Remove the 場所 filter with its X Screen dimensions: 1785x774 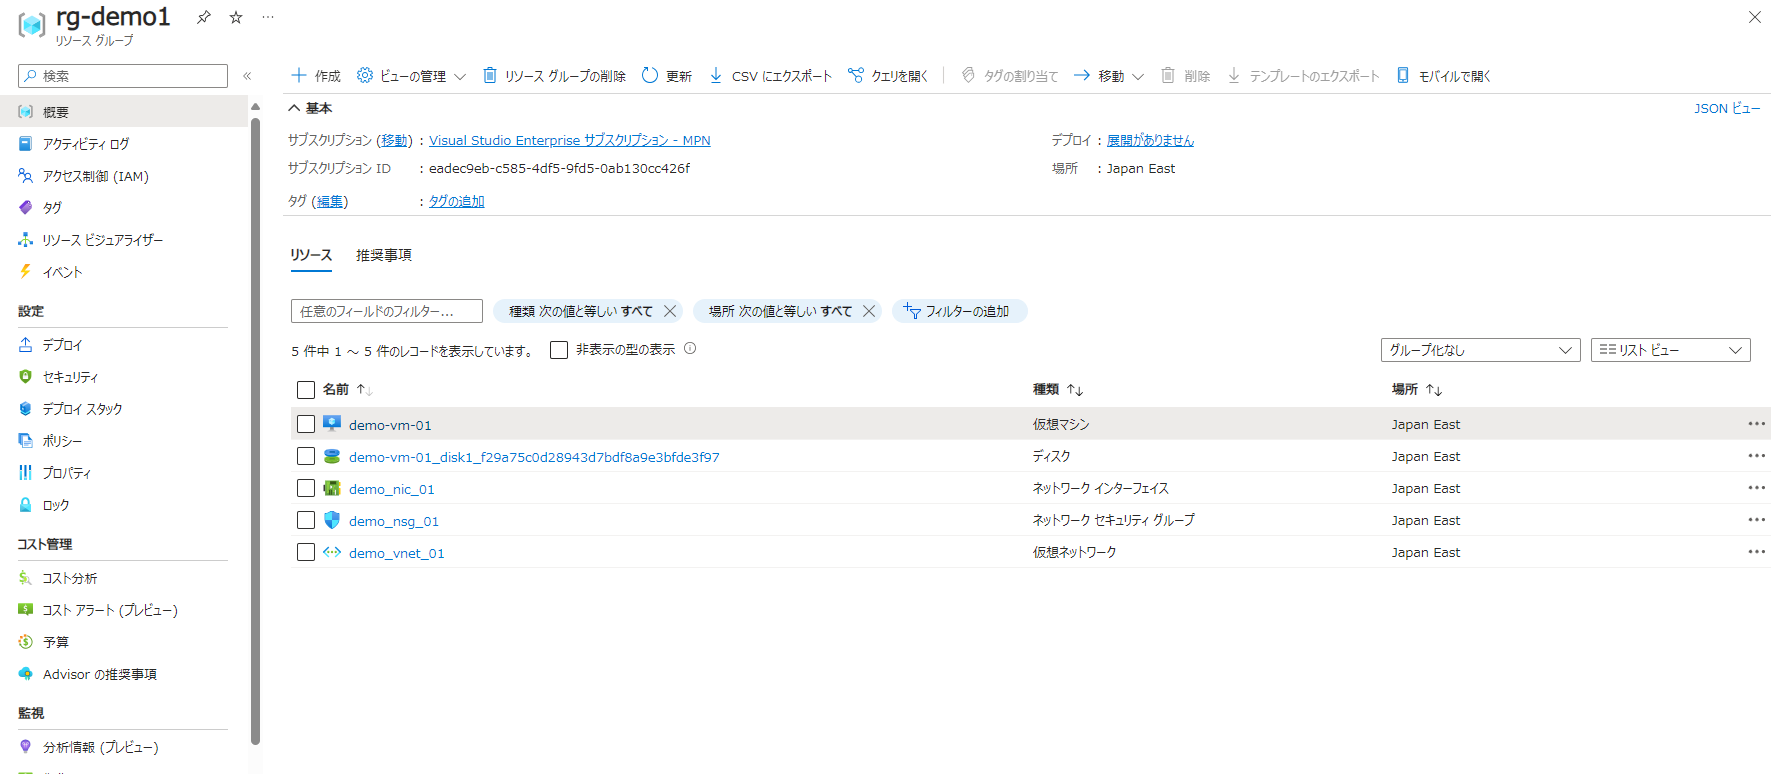869,311
